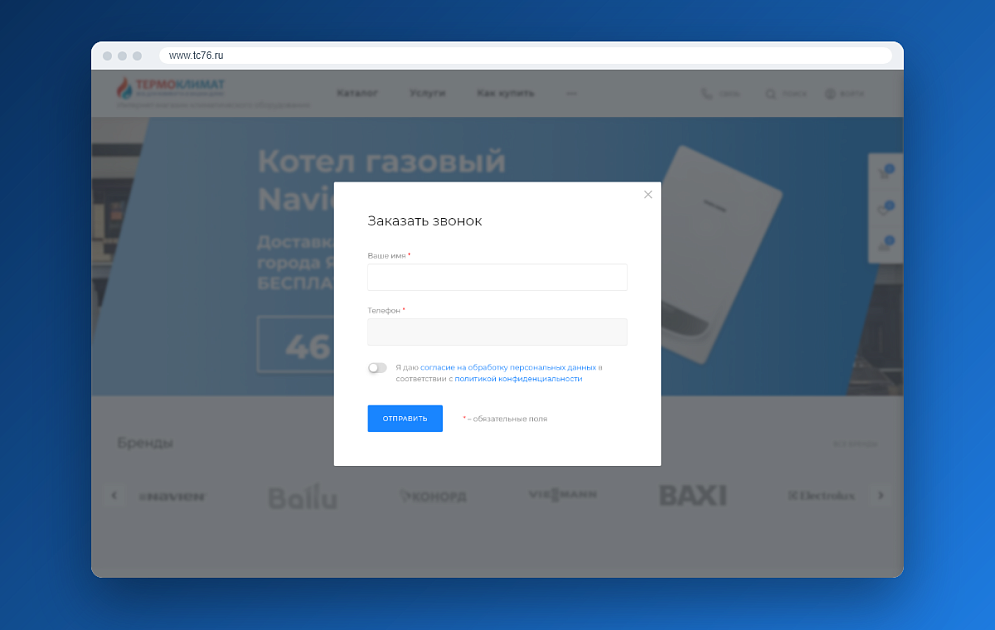Select the Конорд brand logo

coord(433,496)
